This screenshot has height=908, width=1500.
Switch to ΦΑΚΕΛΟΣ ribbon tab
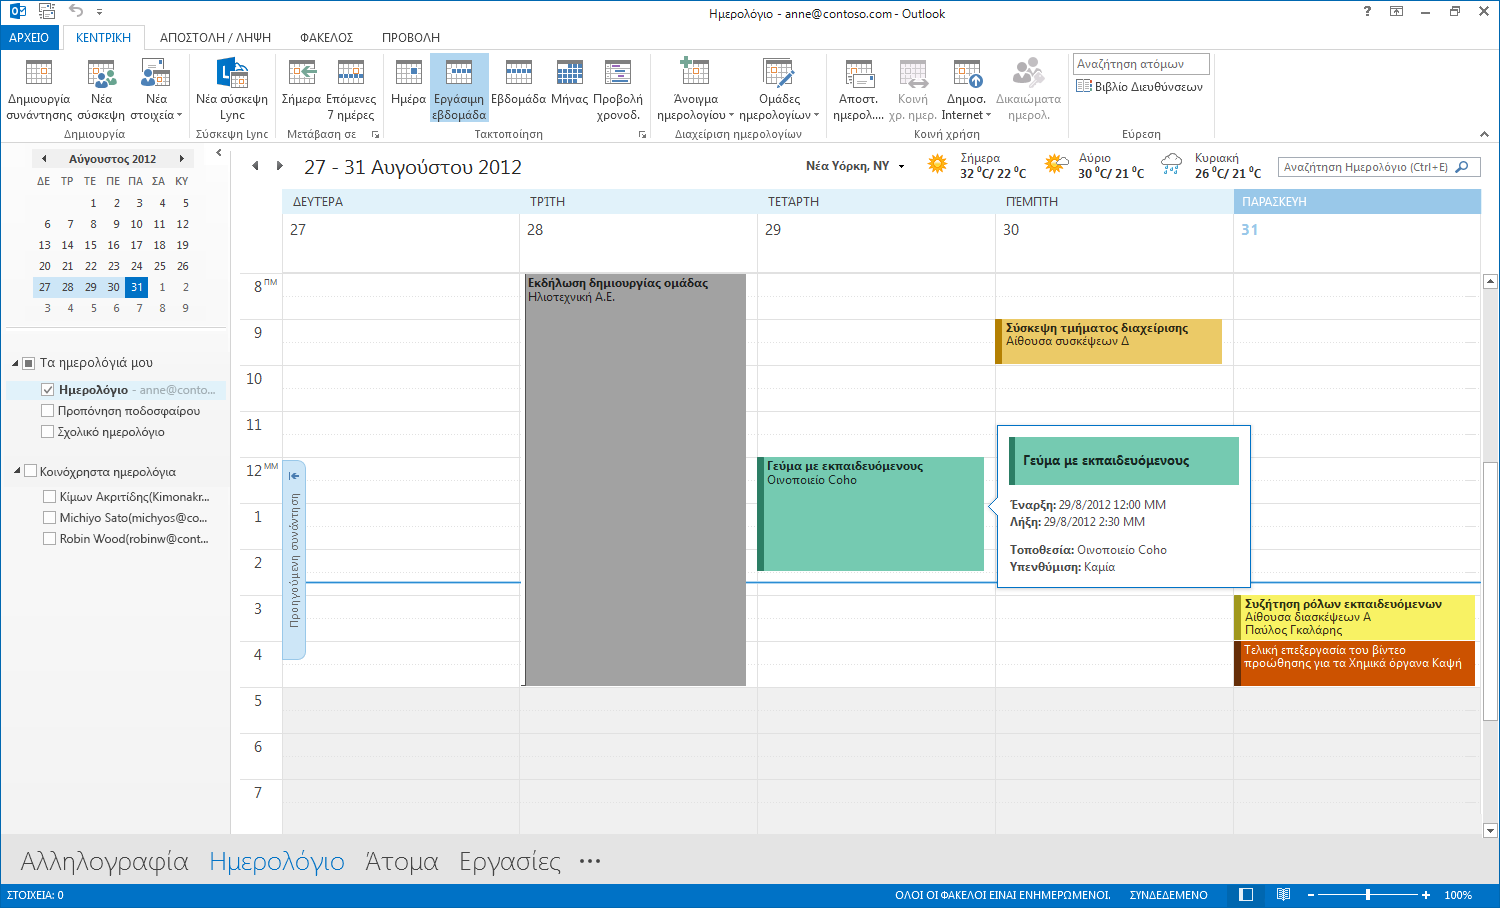tap(327, 37)
